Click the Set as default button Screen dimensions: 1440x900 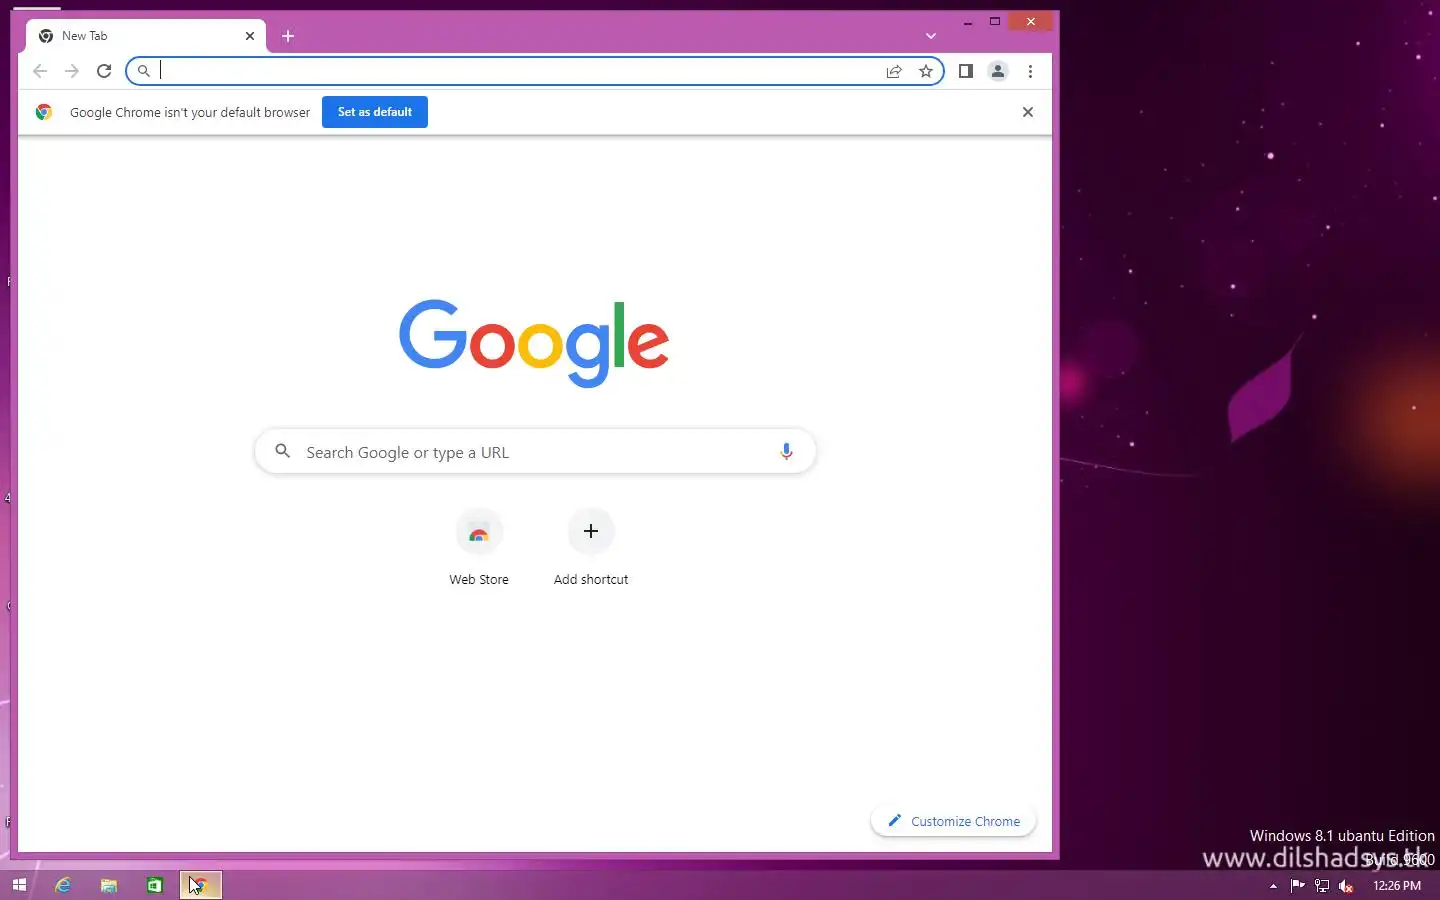(375, 112)
